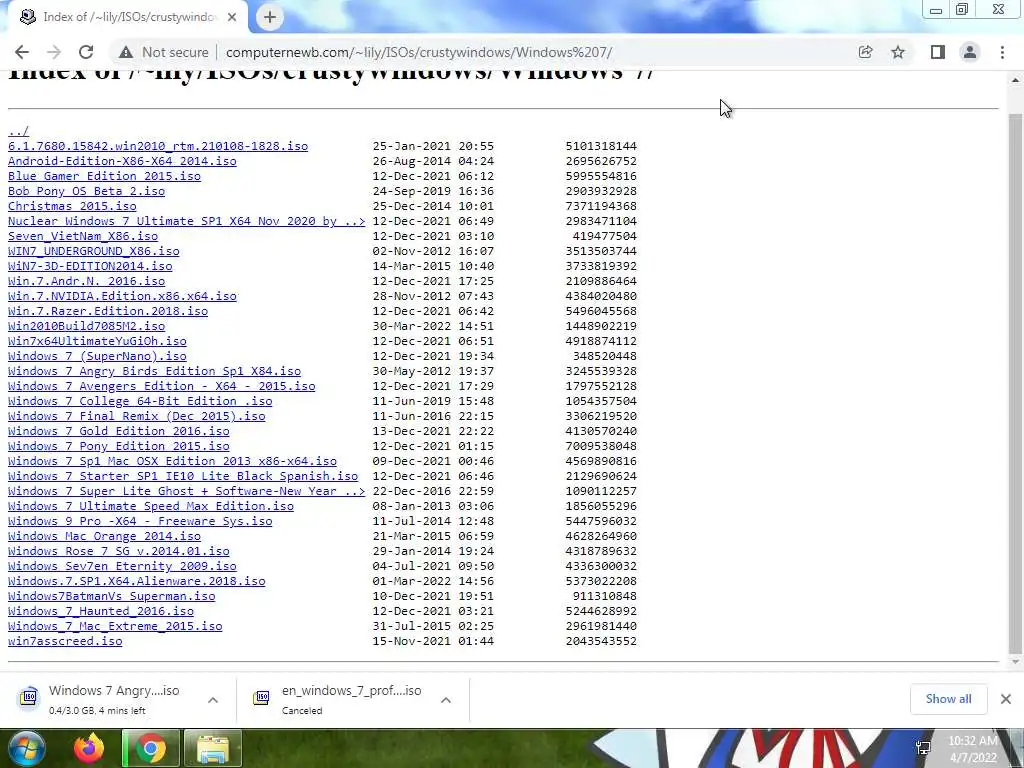
Task: Open Windows Mac Orange 2014.iso link
Action: (104, 537)
